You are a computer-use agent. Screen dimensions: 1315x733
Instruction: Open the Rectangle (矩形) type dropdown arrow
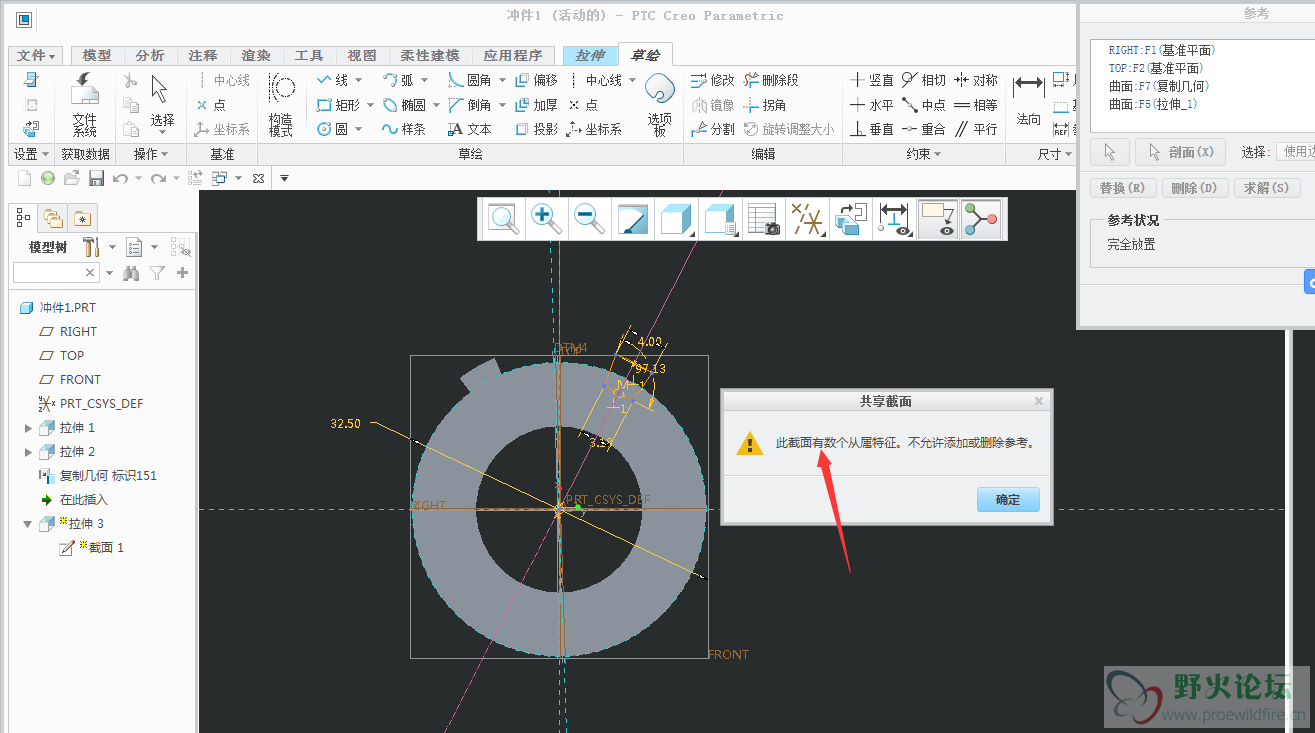tap(370, 105)
